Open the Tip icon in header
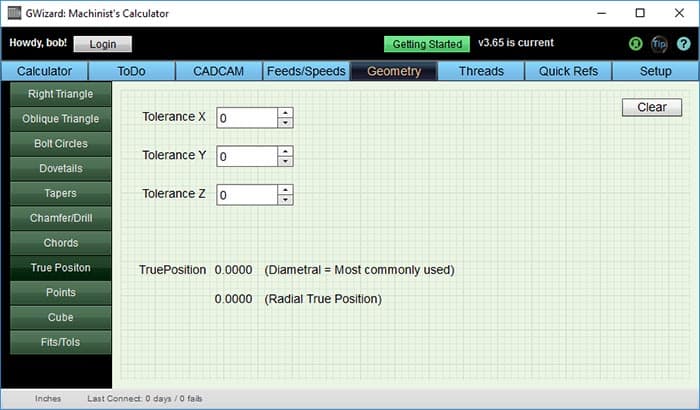Screen dimensions: 700x410 659,44
